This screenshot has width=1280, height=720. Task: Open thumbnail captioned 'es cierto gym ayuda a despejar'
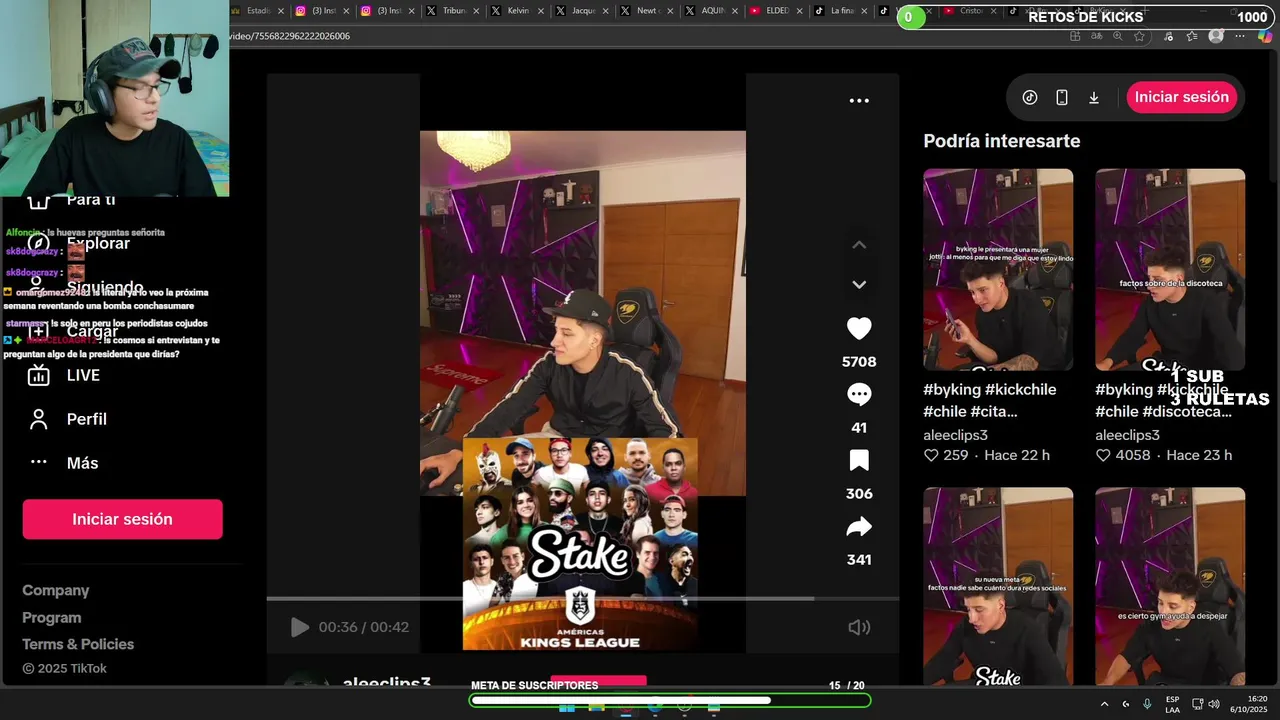(1170, 586)
